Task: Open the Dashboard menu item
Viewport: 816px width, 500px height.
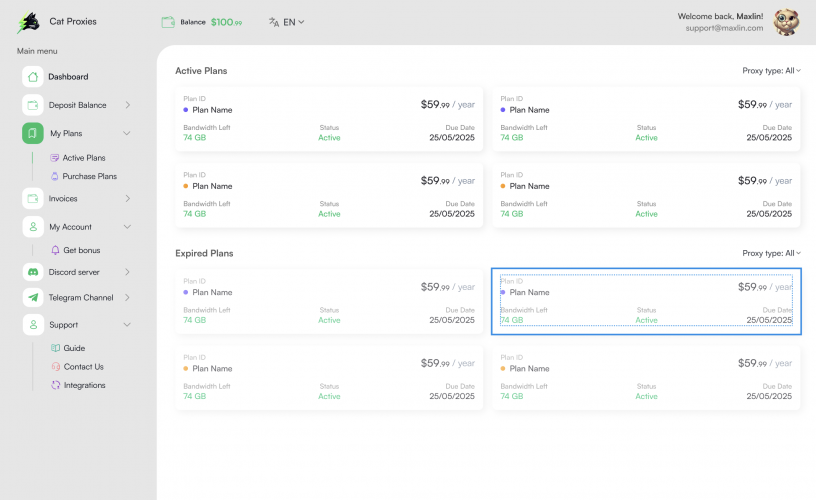Action: (x=68, y=76)
